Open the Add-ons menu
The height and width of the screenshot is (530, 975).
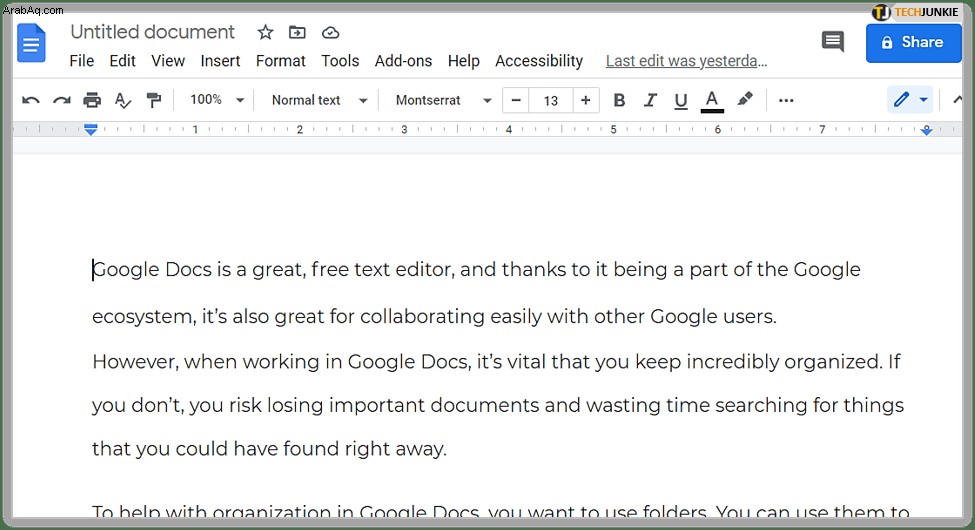coord(403,61)
